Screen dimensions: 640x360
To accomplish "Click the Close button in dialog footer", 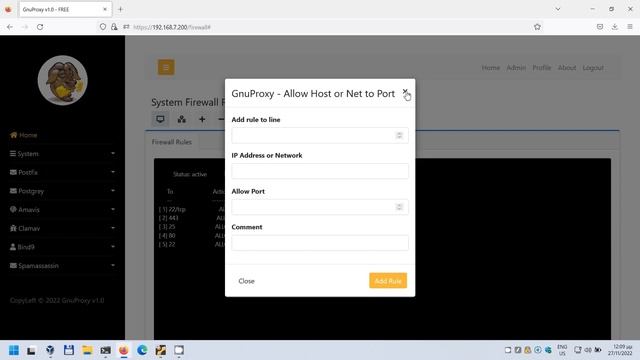I will click(x=247, y=281).
